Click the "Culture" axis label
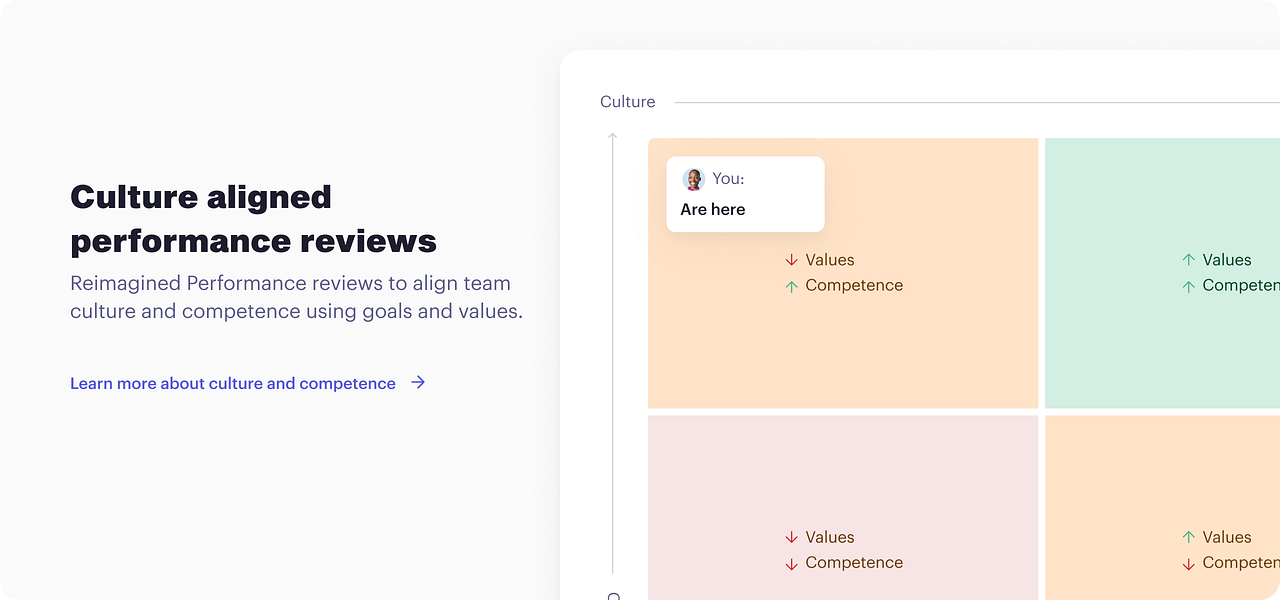The width and height of the screenshot is (1280, 600). 627,102
